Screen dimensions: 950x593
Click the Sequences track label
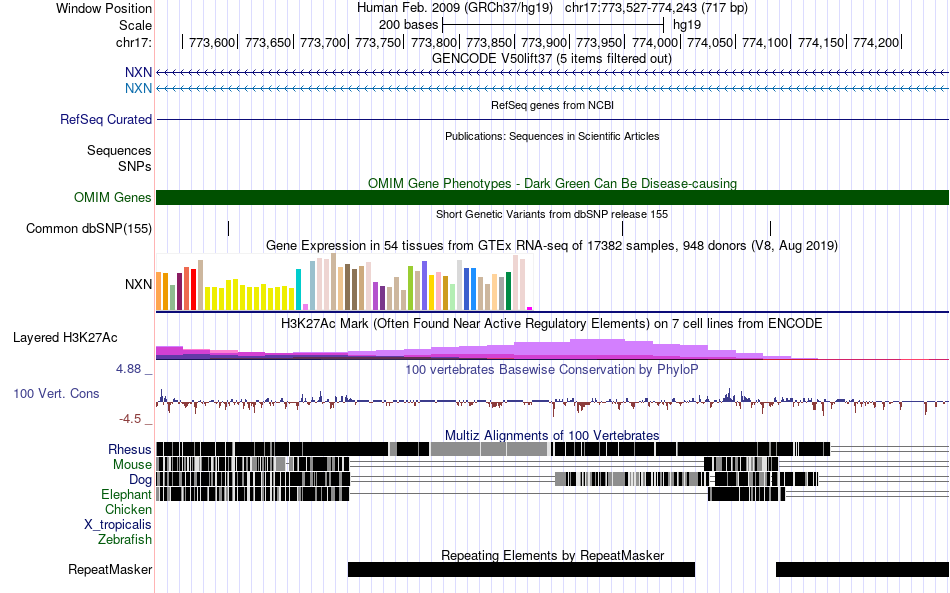(119, 150)
